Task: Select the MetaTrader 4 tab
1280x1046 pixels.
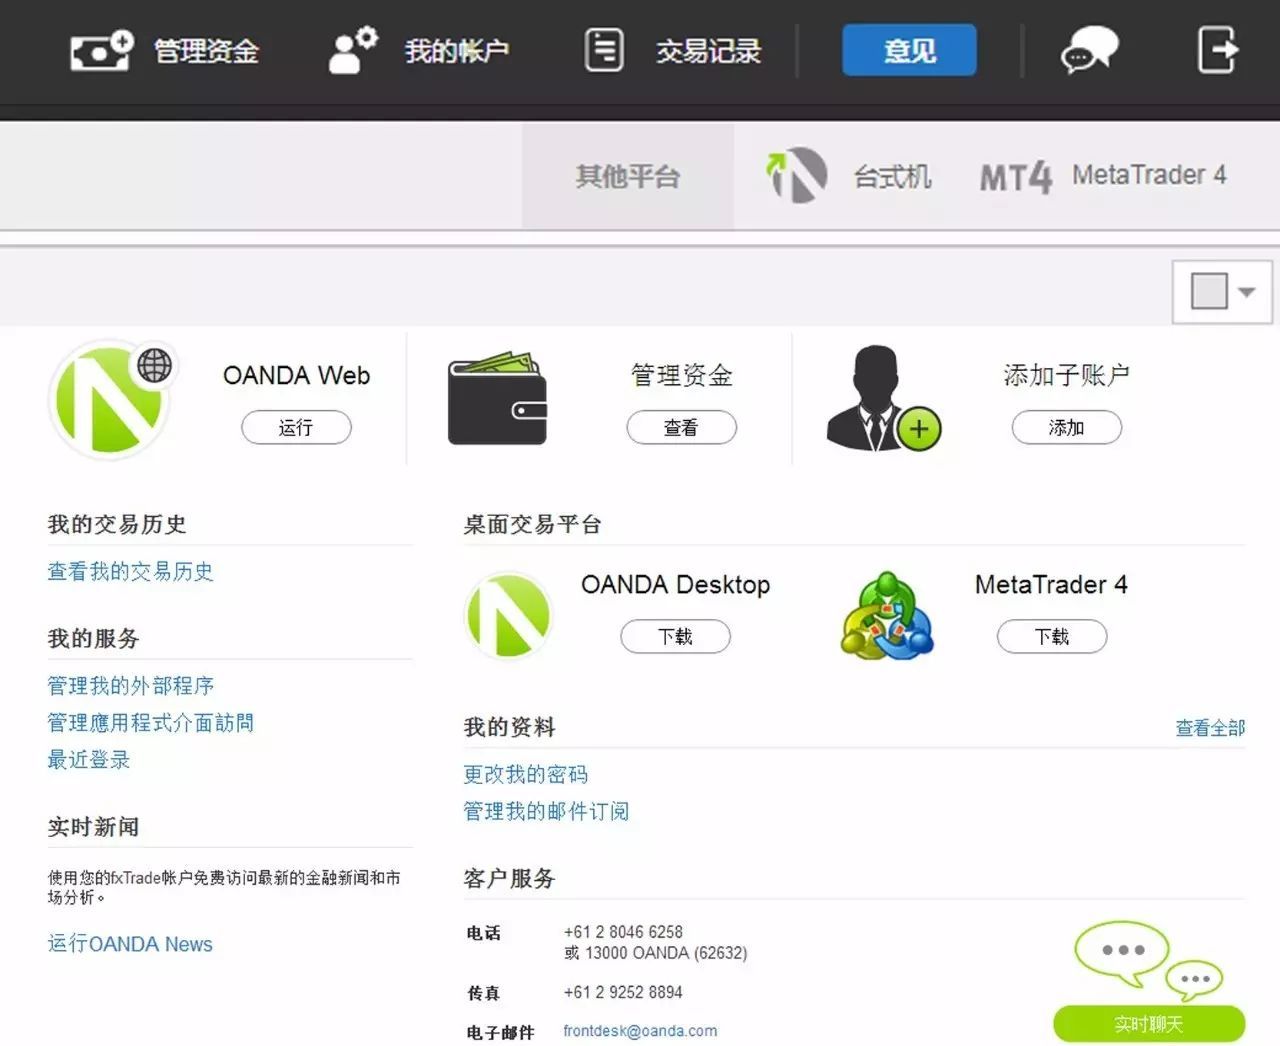Action: 1149,175
